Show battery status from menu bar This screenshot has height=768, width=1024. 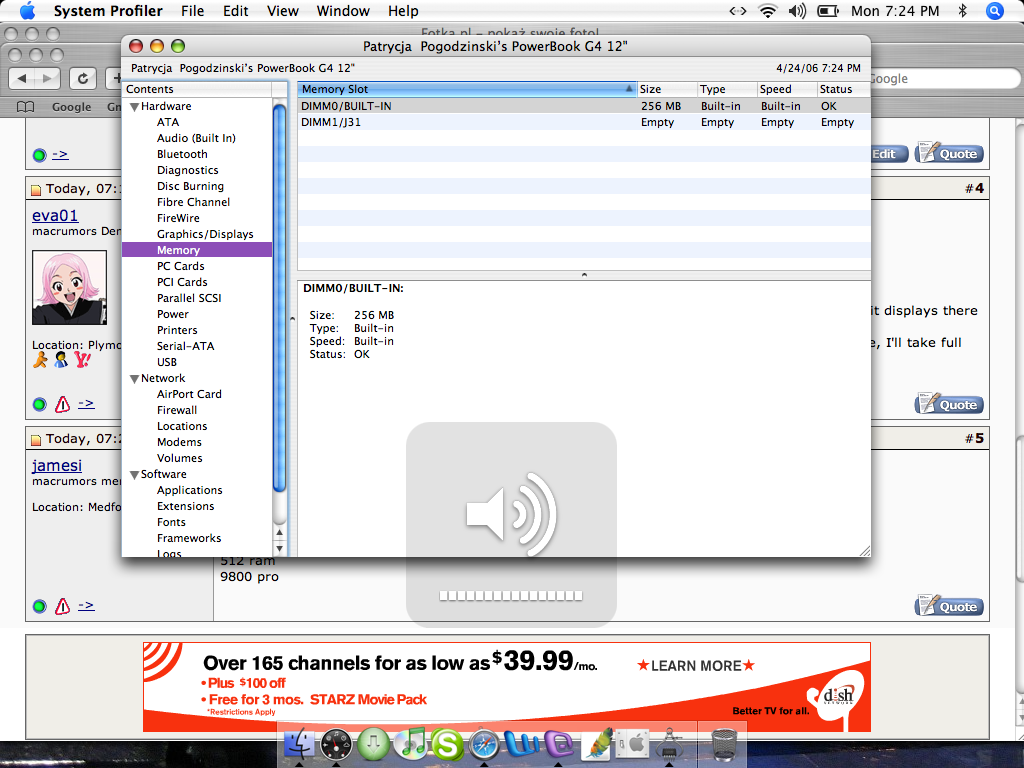(x=827, y=10)
